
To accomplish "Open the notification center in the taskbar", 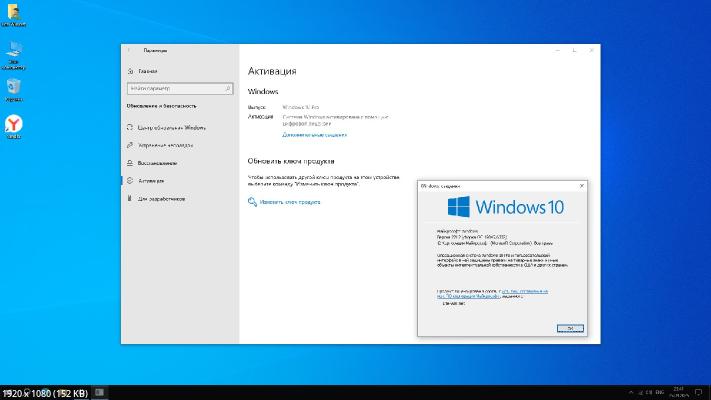I will (699, 390).
